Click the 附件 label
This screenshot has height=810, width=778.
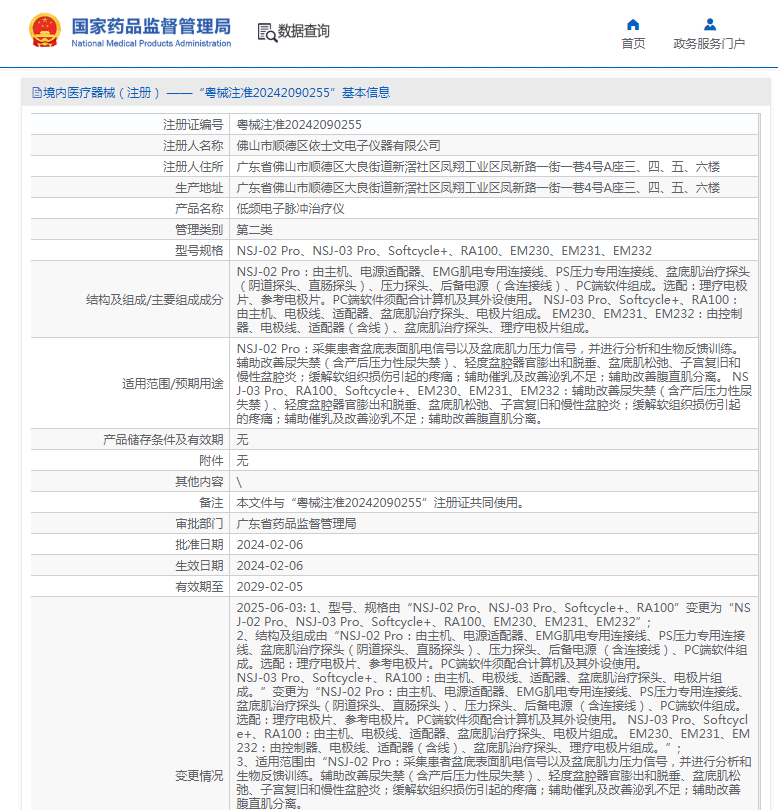tap(211, 461)
